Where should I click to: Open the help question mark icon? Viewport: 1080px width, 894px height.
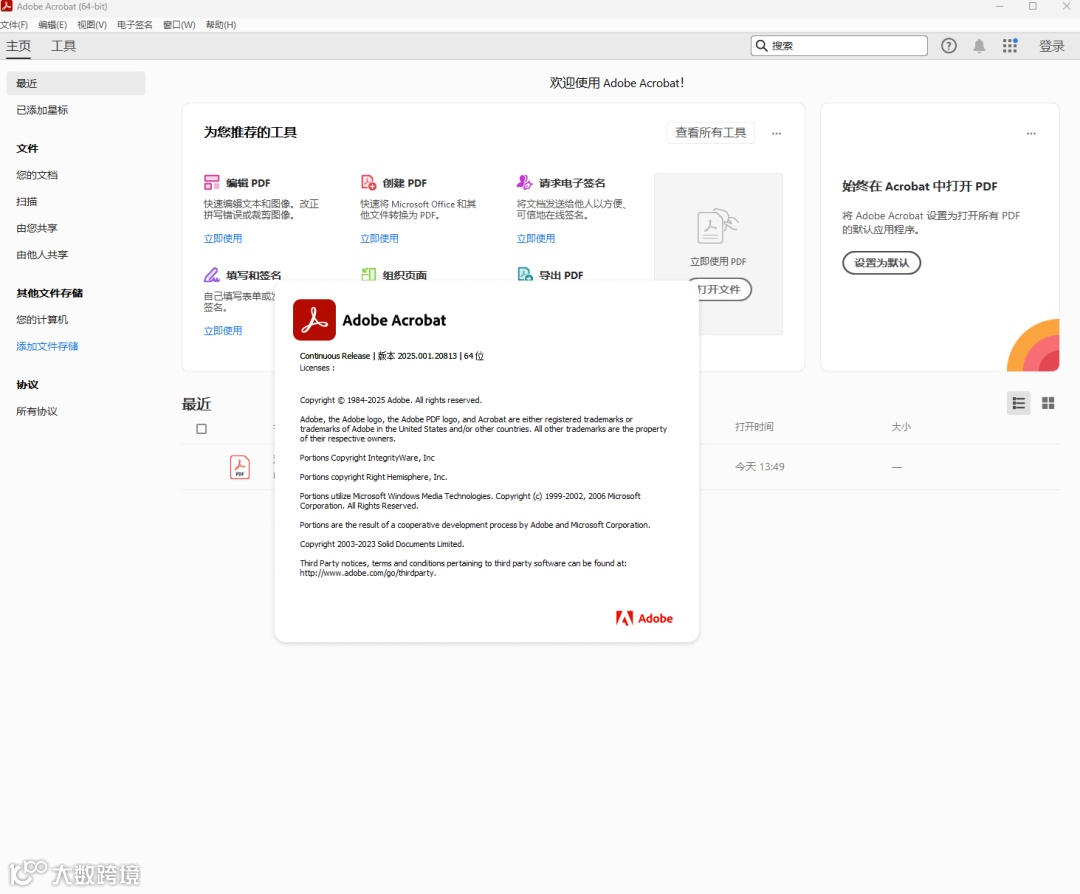click(x=948, y=45)
